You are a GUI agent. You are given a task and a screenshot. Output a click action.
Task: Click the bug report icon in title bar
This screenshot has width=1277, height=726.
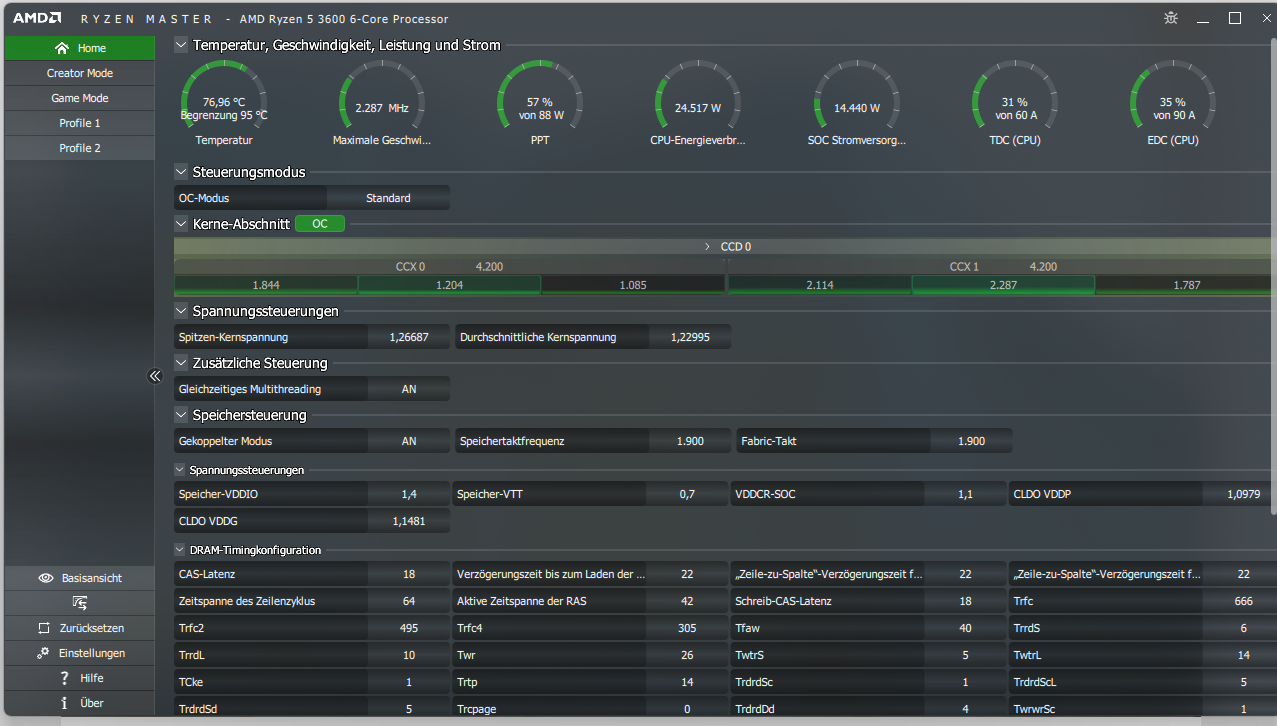click(x=1172, y=18)
